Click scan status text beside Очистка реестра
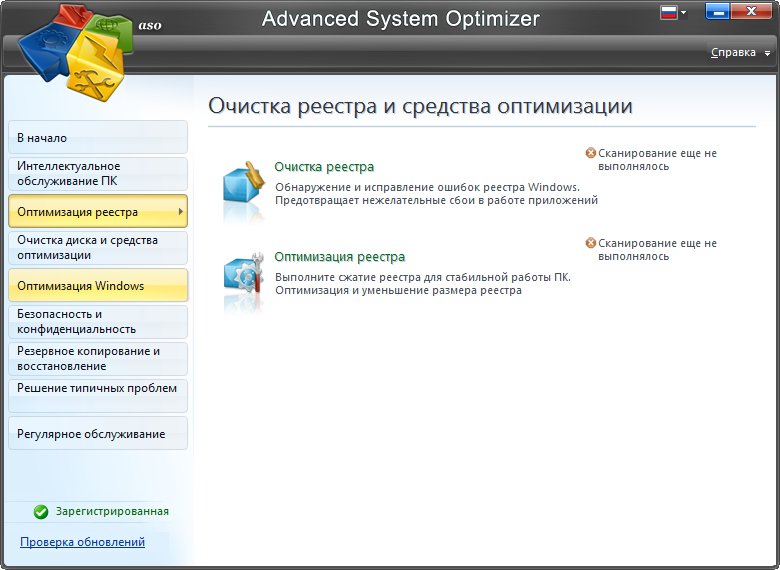The width and height of the screenshot is (780, 570). tap(657, 160)
